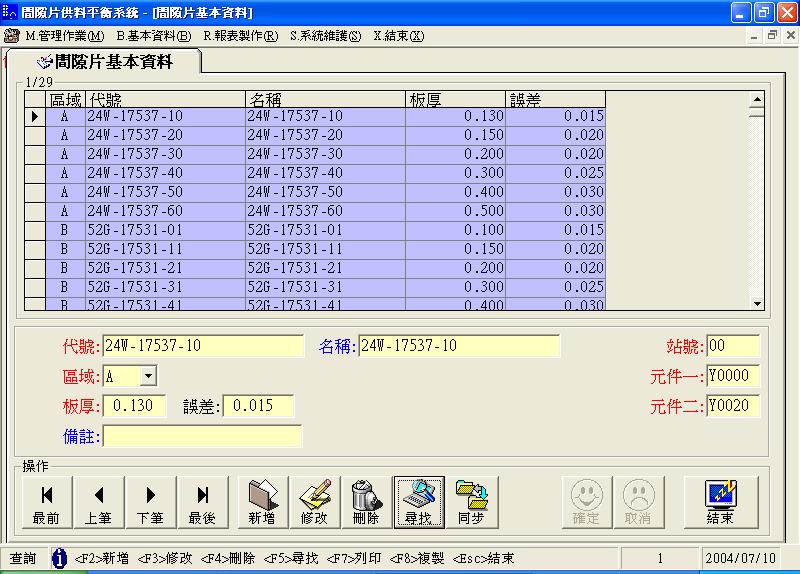This screenshot has height=574, width=800.
Task: Select the 間隙片基本資料 tab
Action: [x=104, y=62]
